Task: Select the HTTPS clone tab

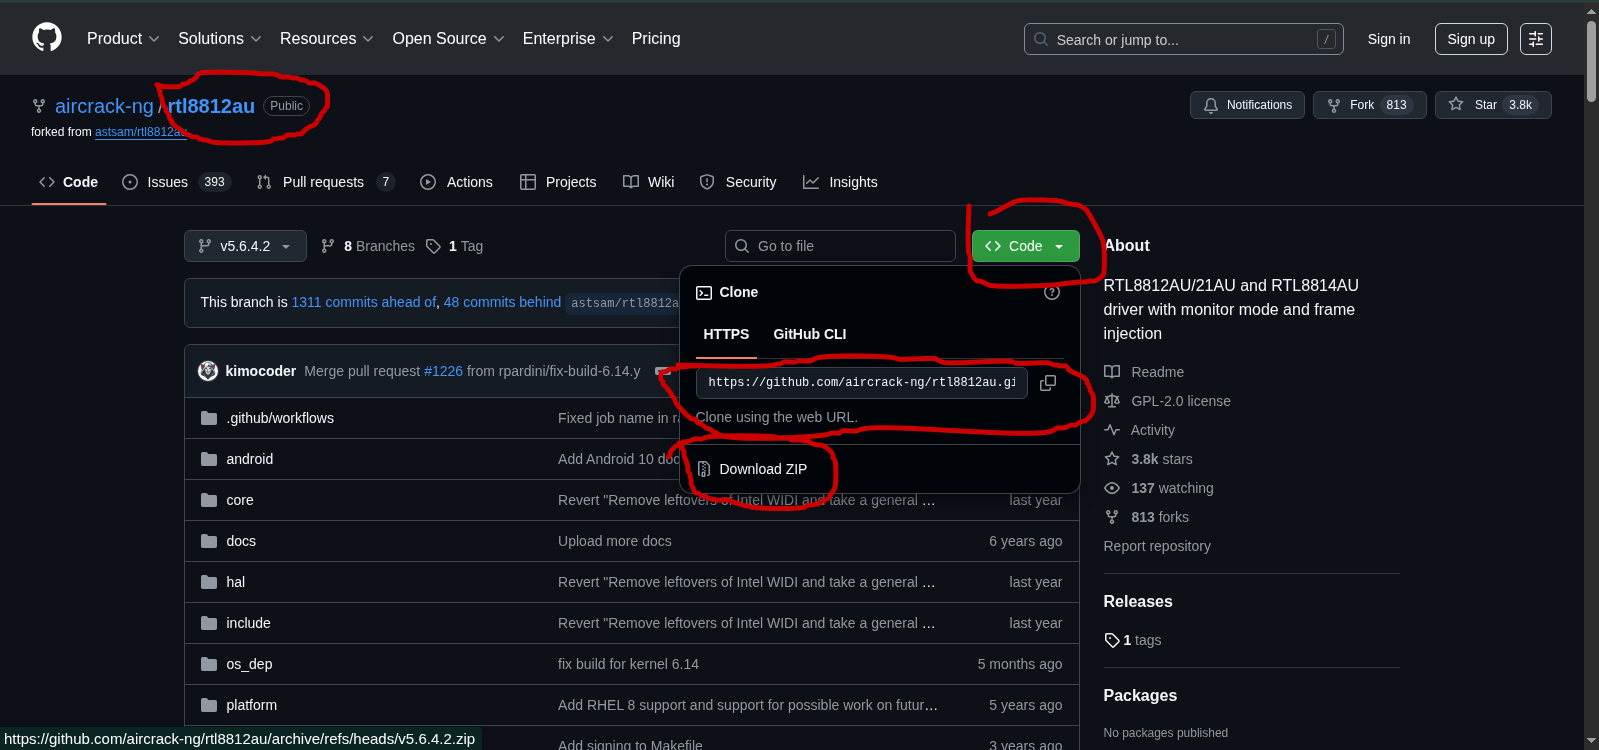Action: [726, 334]
